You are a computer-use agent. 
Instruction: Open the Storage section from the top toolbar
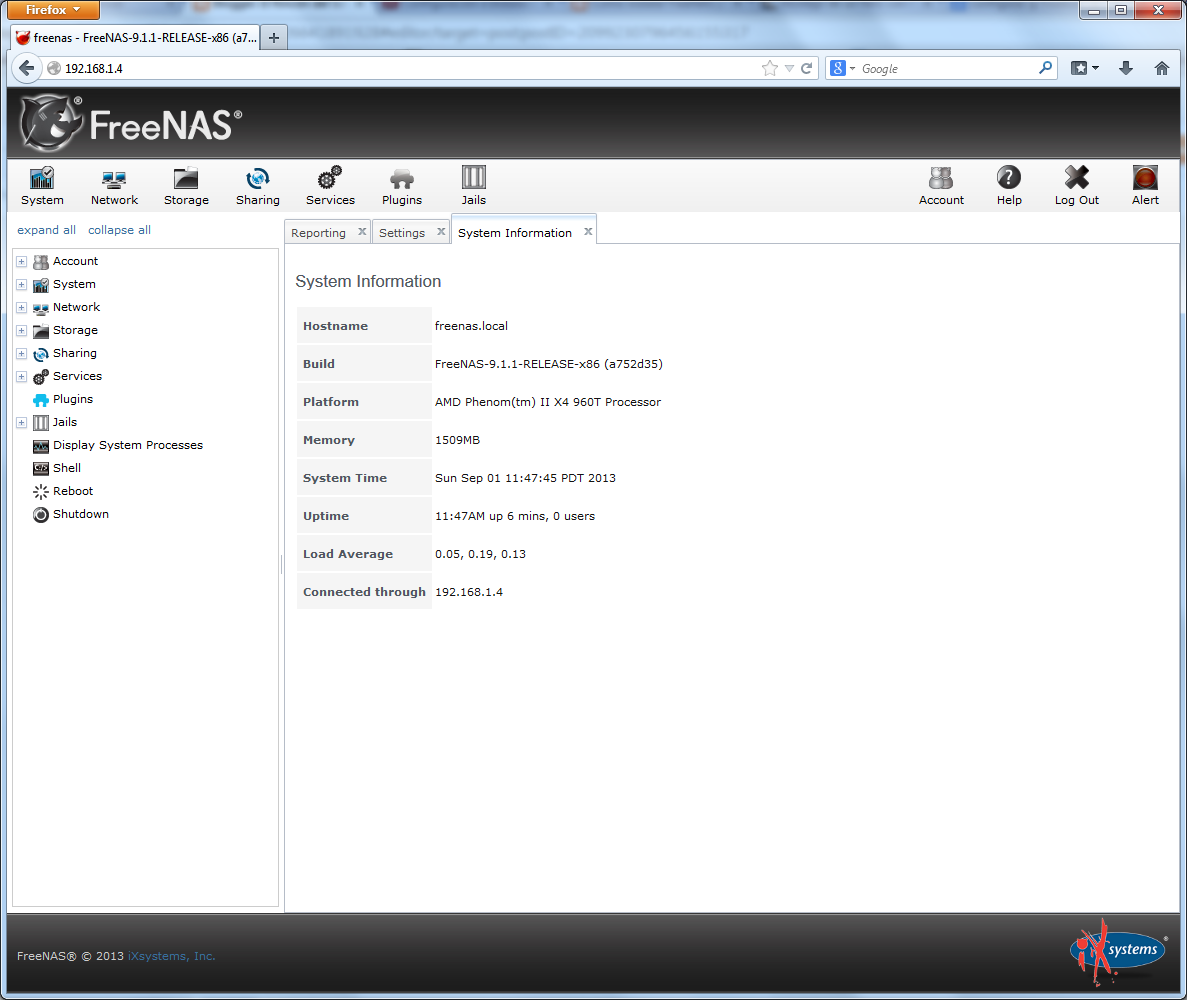186,185
